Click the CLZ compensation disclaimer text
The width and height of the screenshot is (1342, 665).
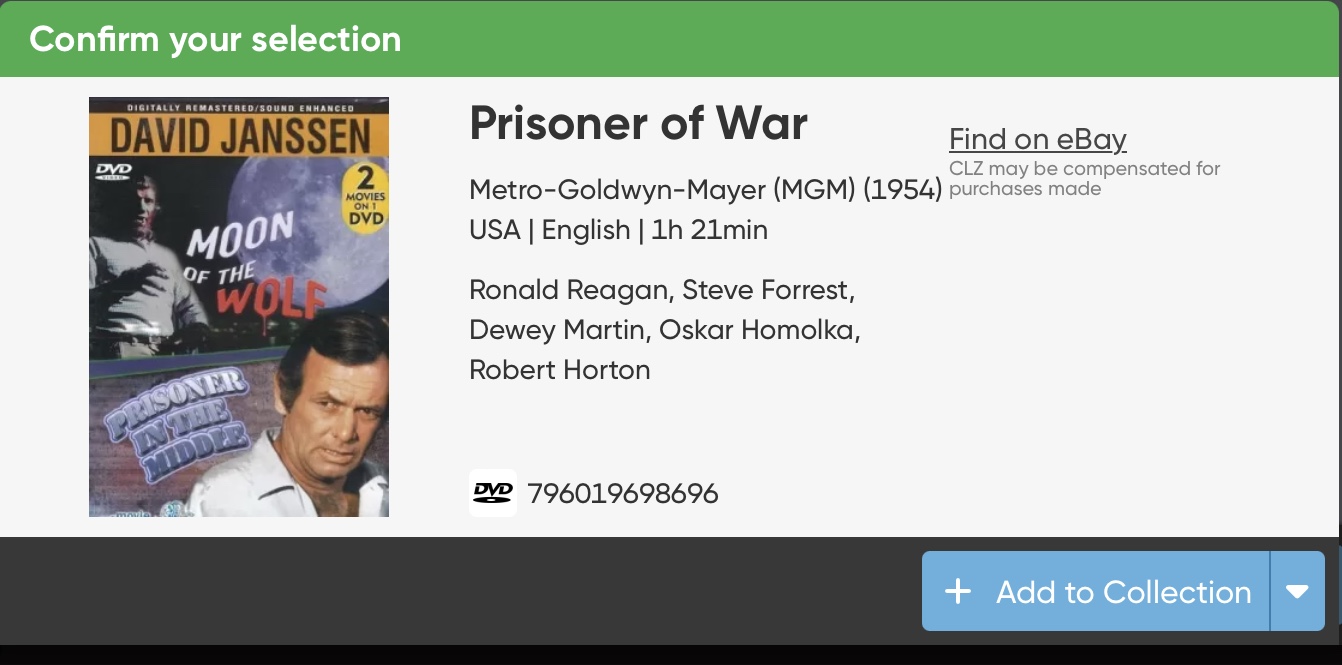(x=1084, y=178)
